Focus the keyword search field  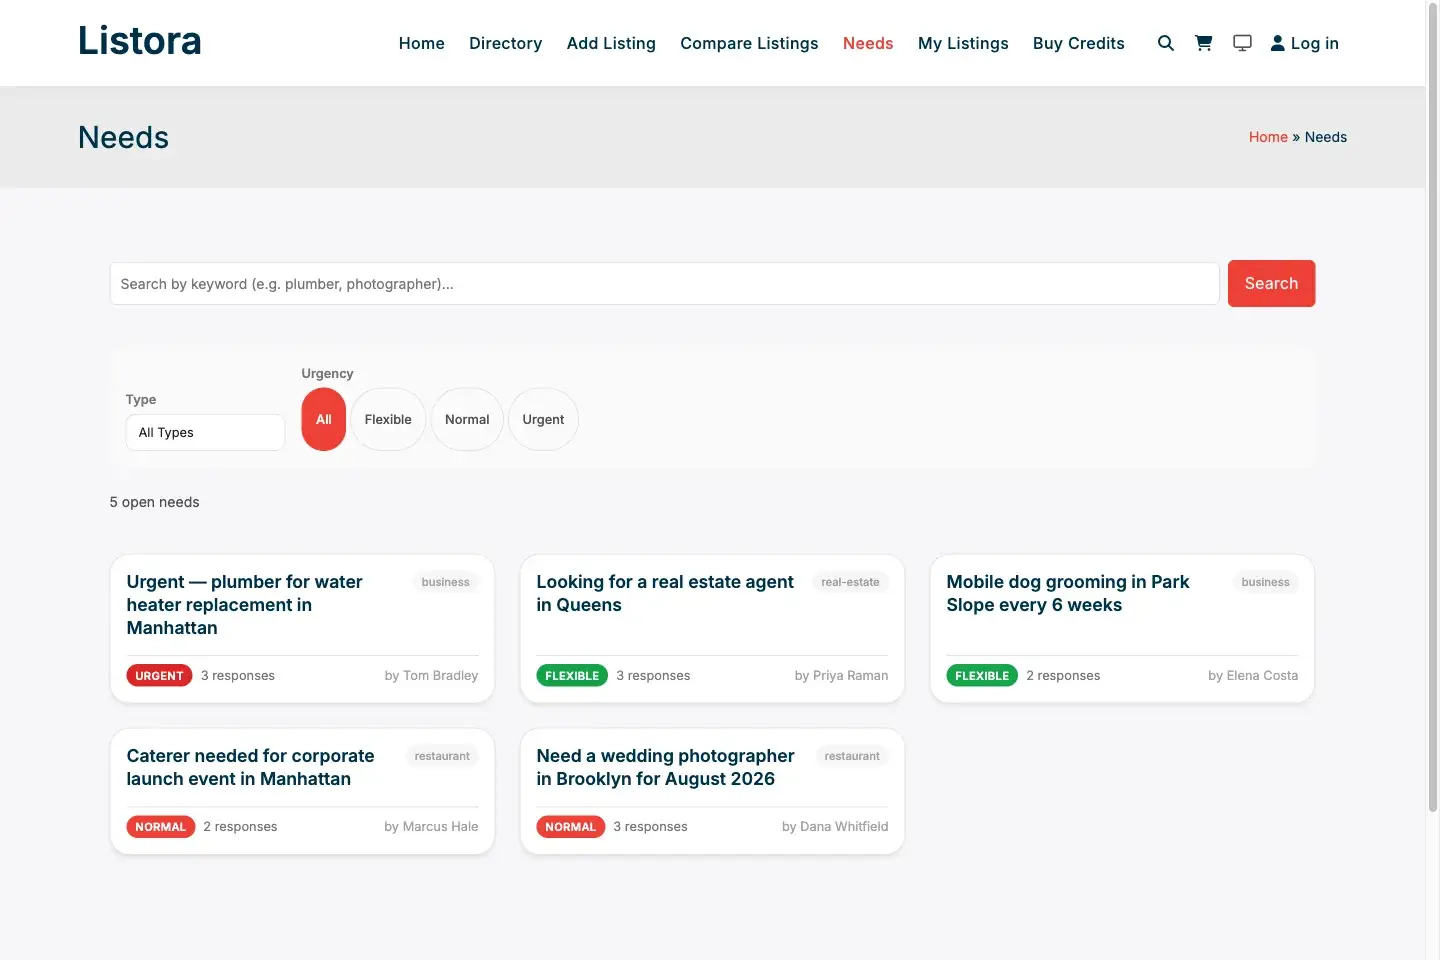(664, 284)
